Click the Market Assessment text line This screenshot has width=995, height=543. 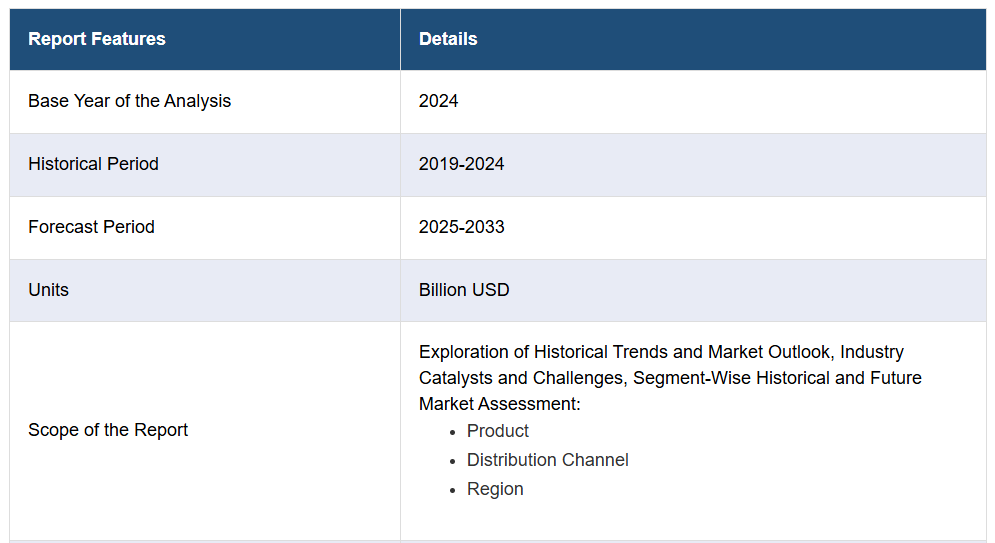click(499, 404)
